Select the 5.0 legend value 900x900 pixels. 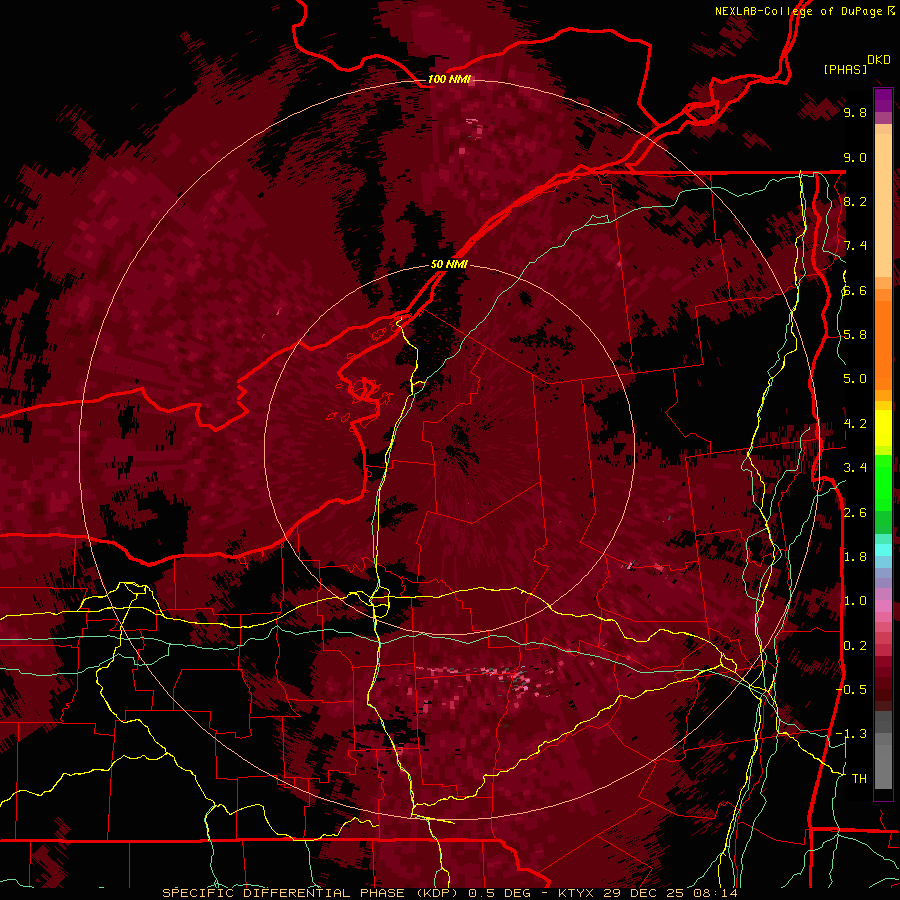855,379
